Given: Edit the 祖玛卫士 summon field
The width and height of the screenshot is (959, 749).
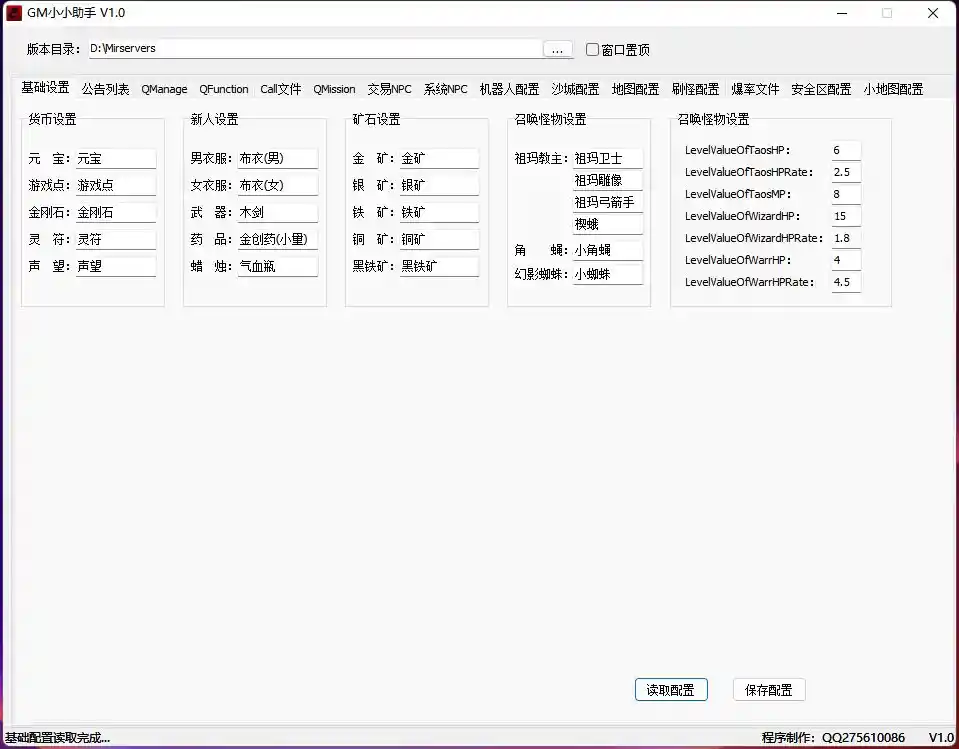Looking at the screenshot, I should click(x=608, y=158).
